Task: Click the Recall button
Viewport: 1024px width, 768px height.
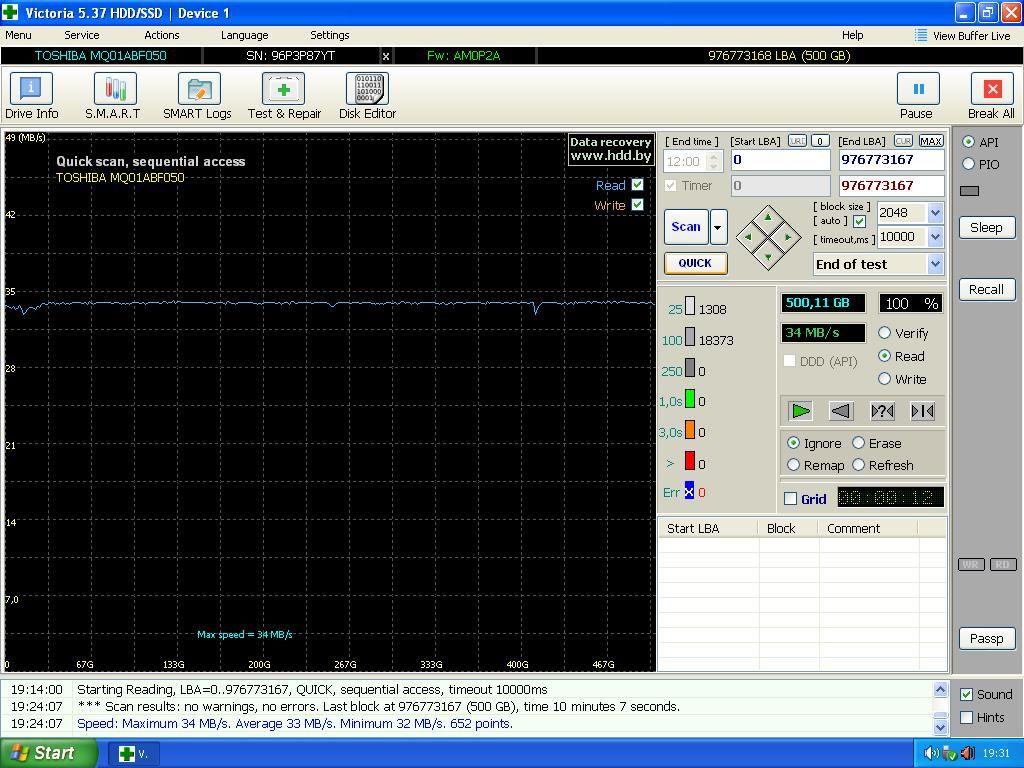Action: 987,289
